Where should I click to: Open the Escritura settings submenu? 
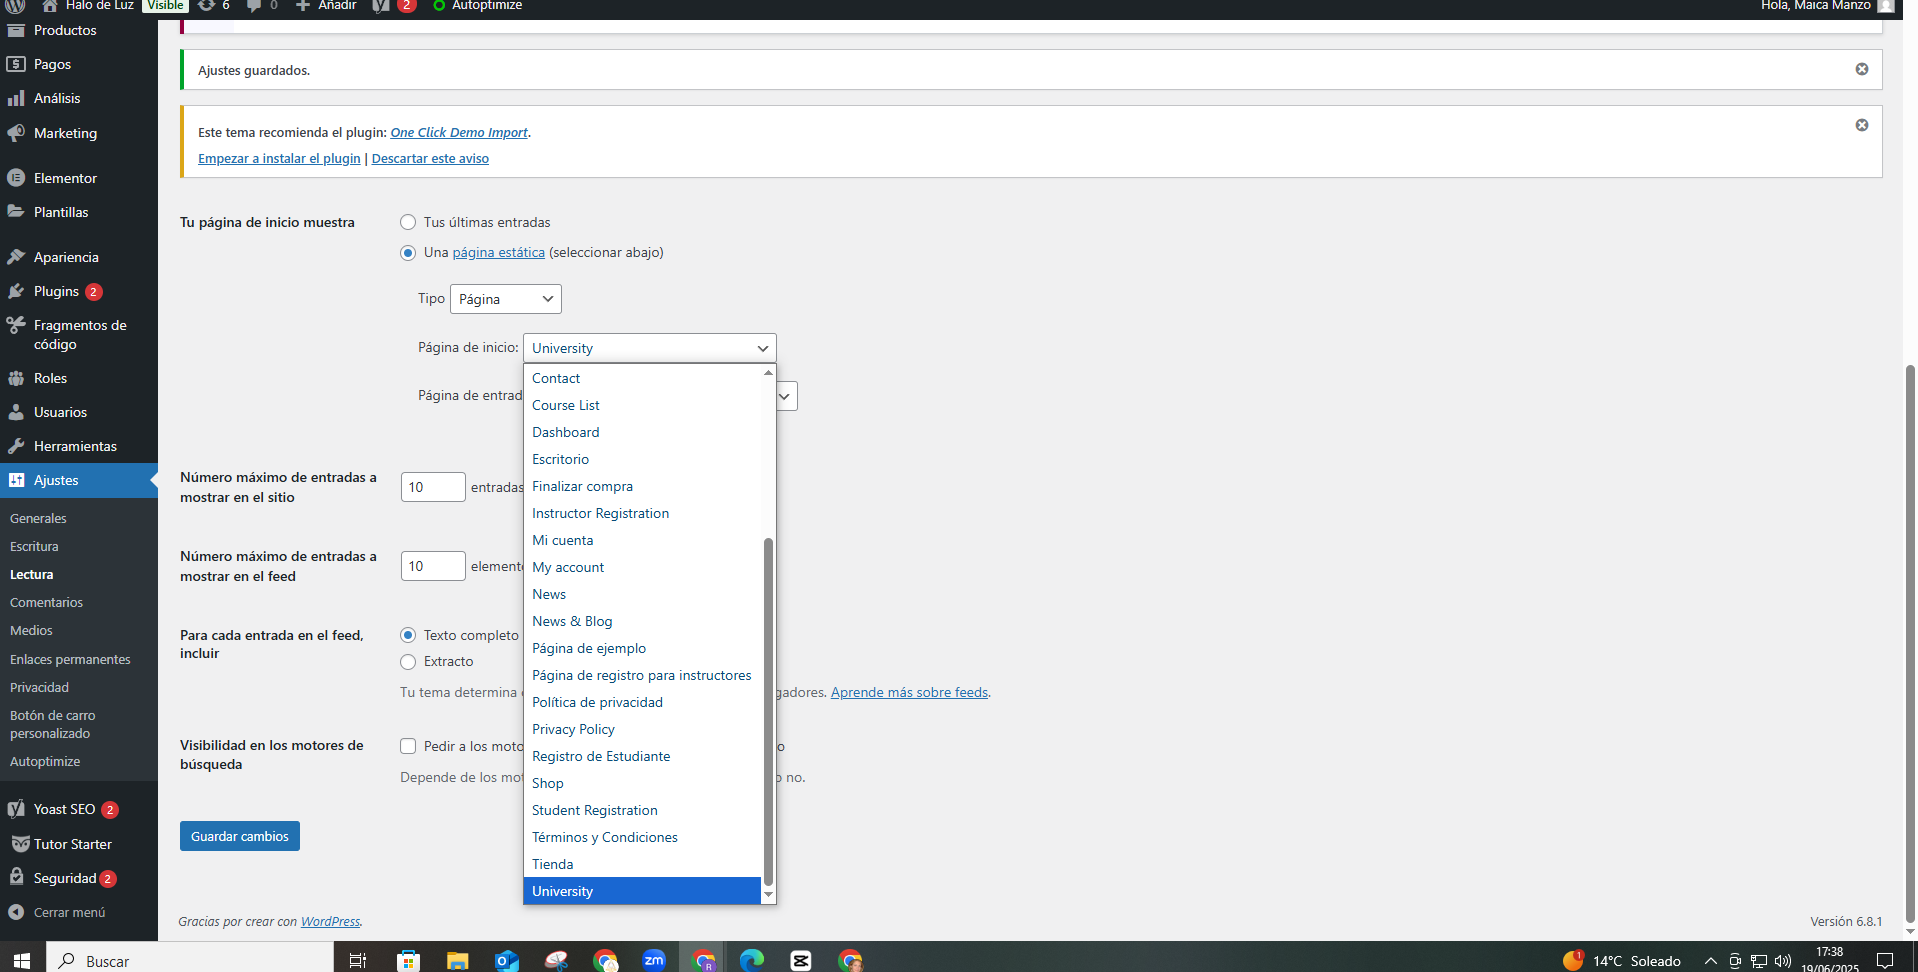(34, 546)
